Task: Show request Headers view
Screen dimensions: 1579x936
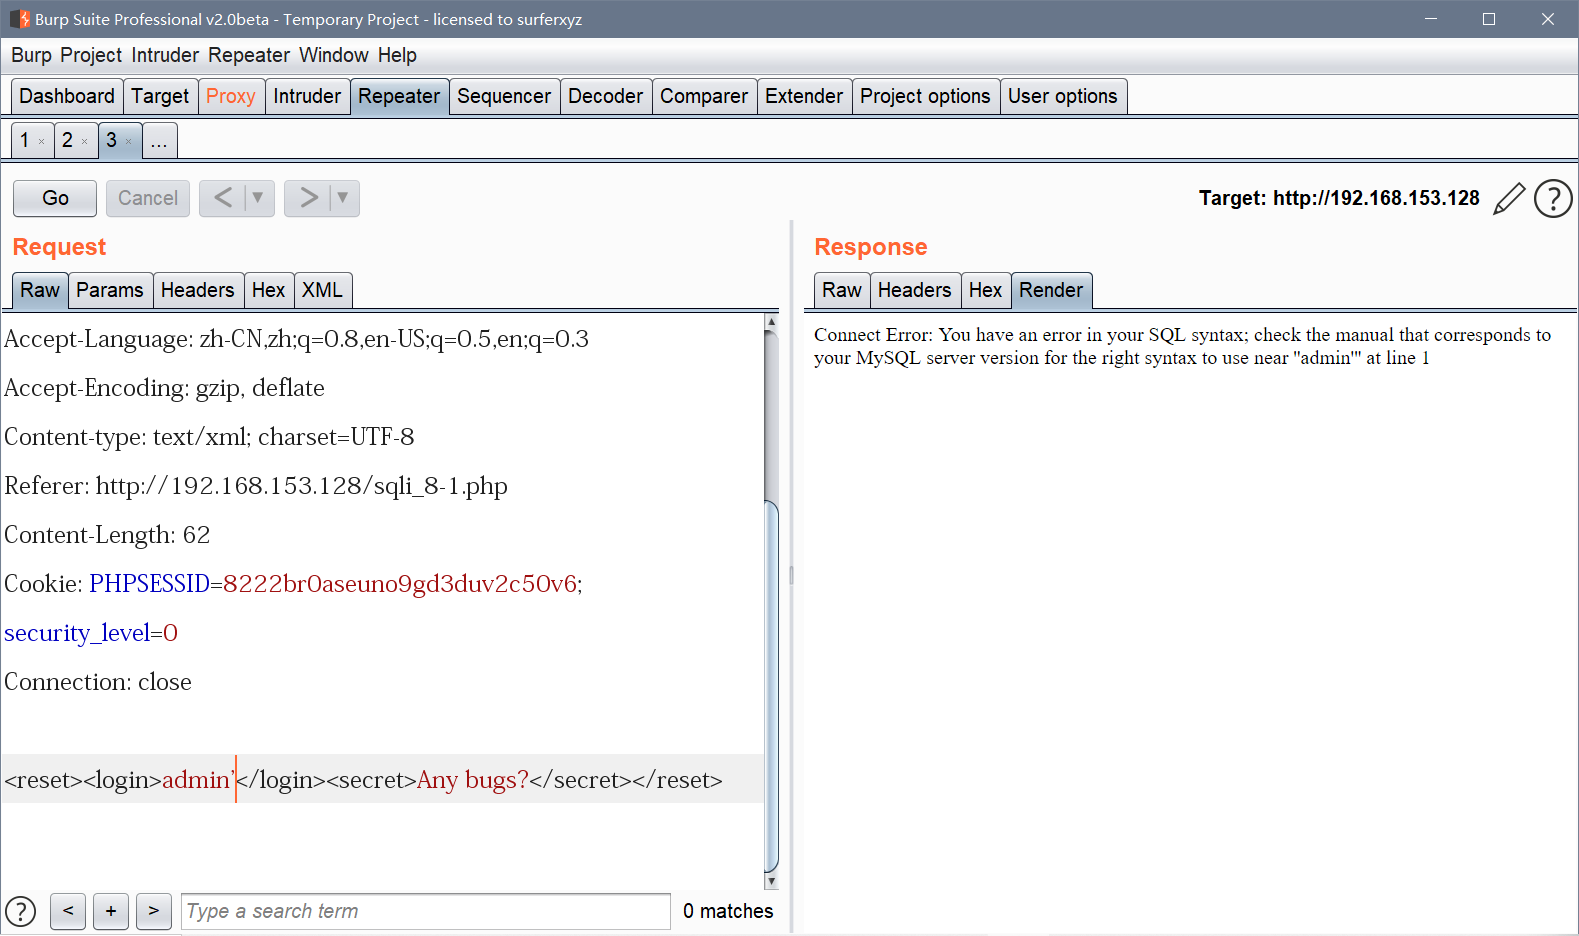Action: [x=197, y=290]
